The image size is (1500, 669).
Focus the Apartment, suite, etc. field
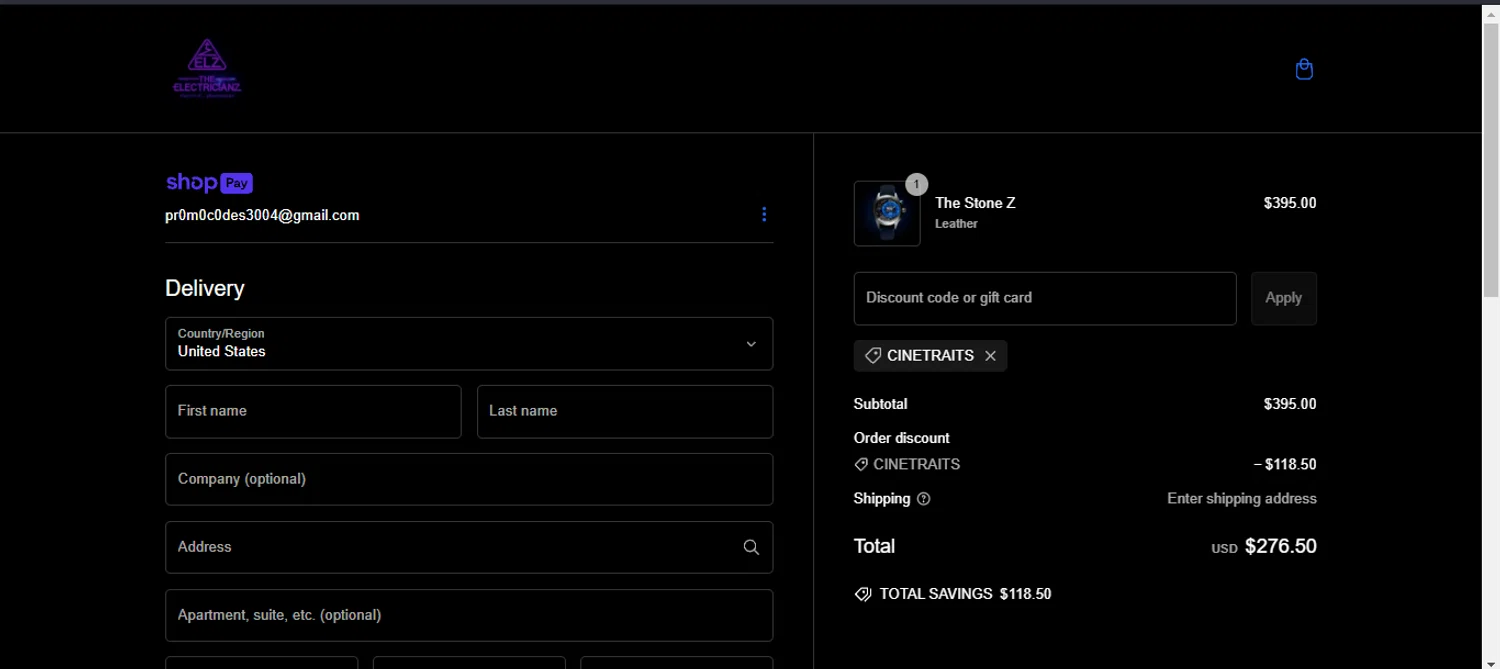click(469, 615)
